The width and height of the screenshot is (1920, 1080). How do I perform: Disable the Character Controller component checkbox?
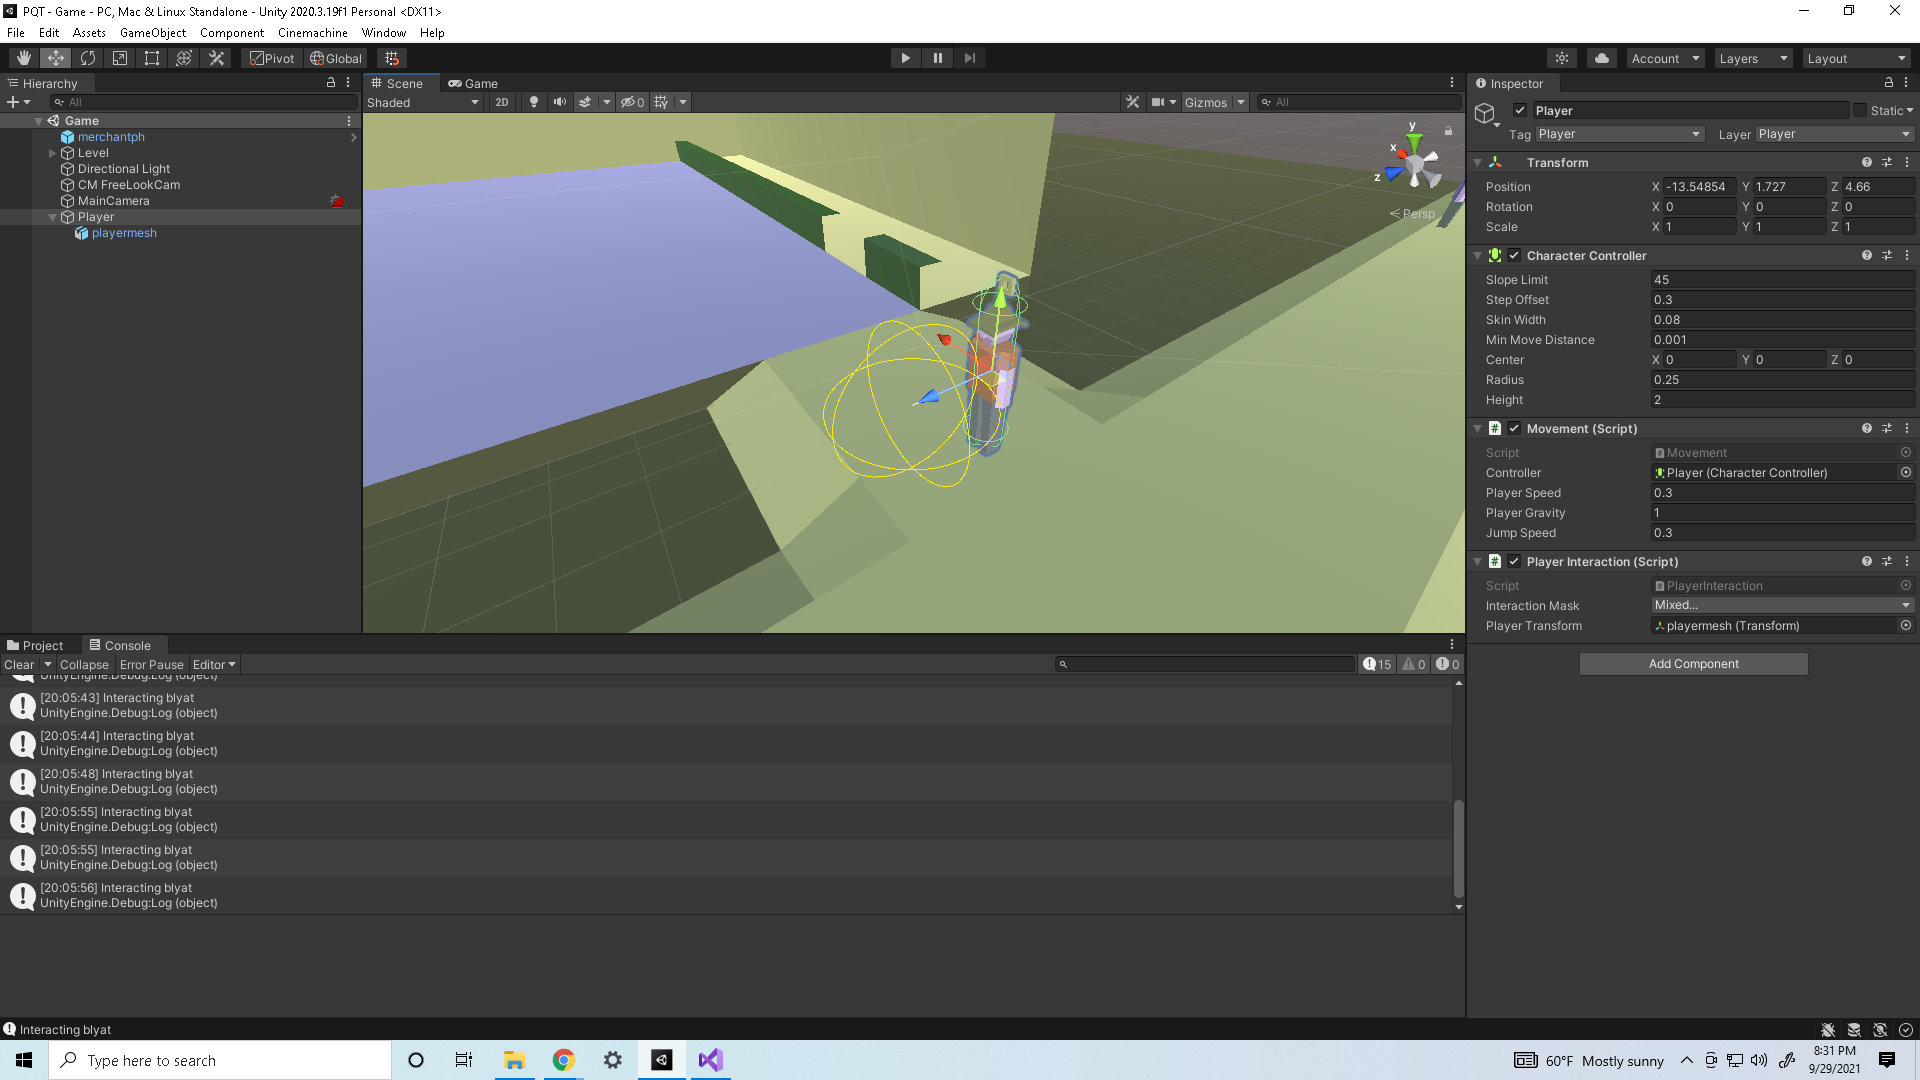click(x=1514, y=255)
